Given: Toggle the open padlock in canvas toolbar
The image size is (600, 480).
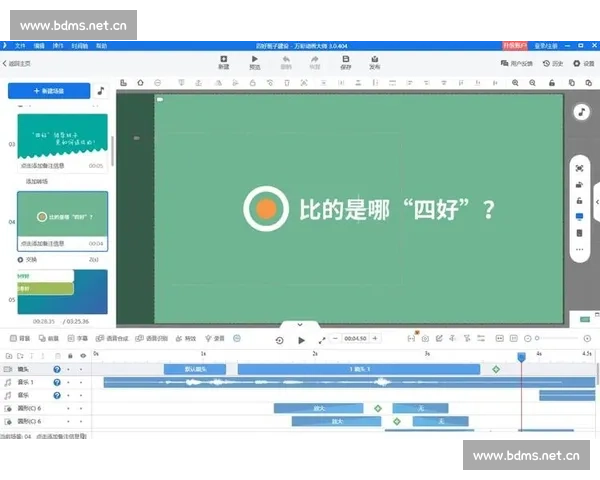Looking at the screenshot, I should click(x=551, y=83).
